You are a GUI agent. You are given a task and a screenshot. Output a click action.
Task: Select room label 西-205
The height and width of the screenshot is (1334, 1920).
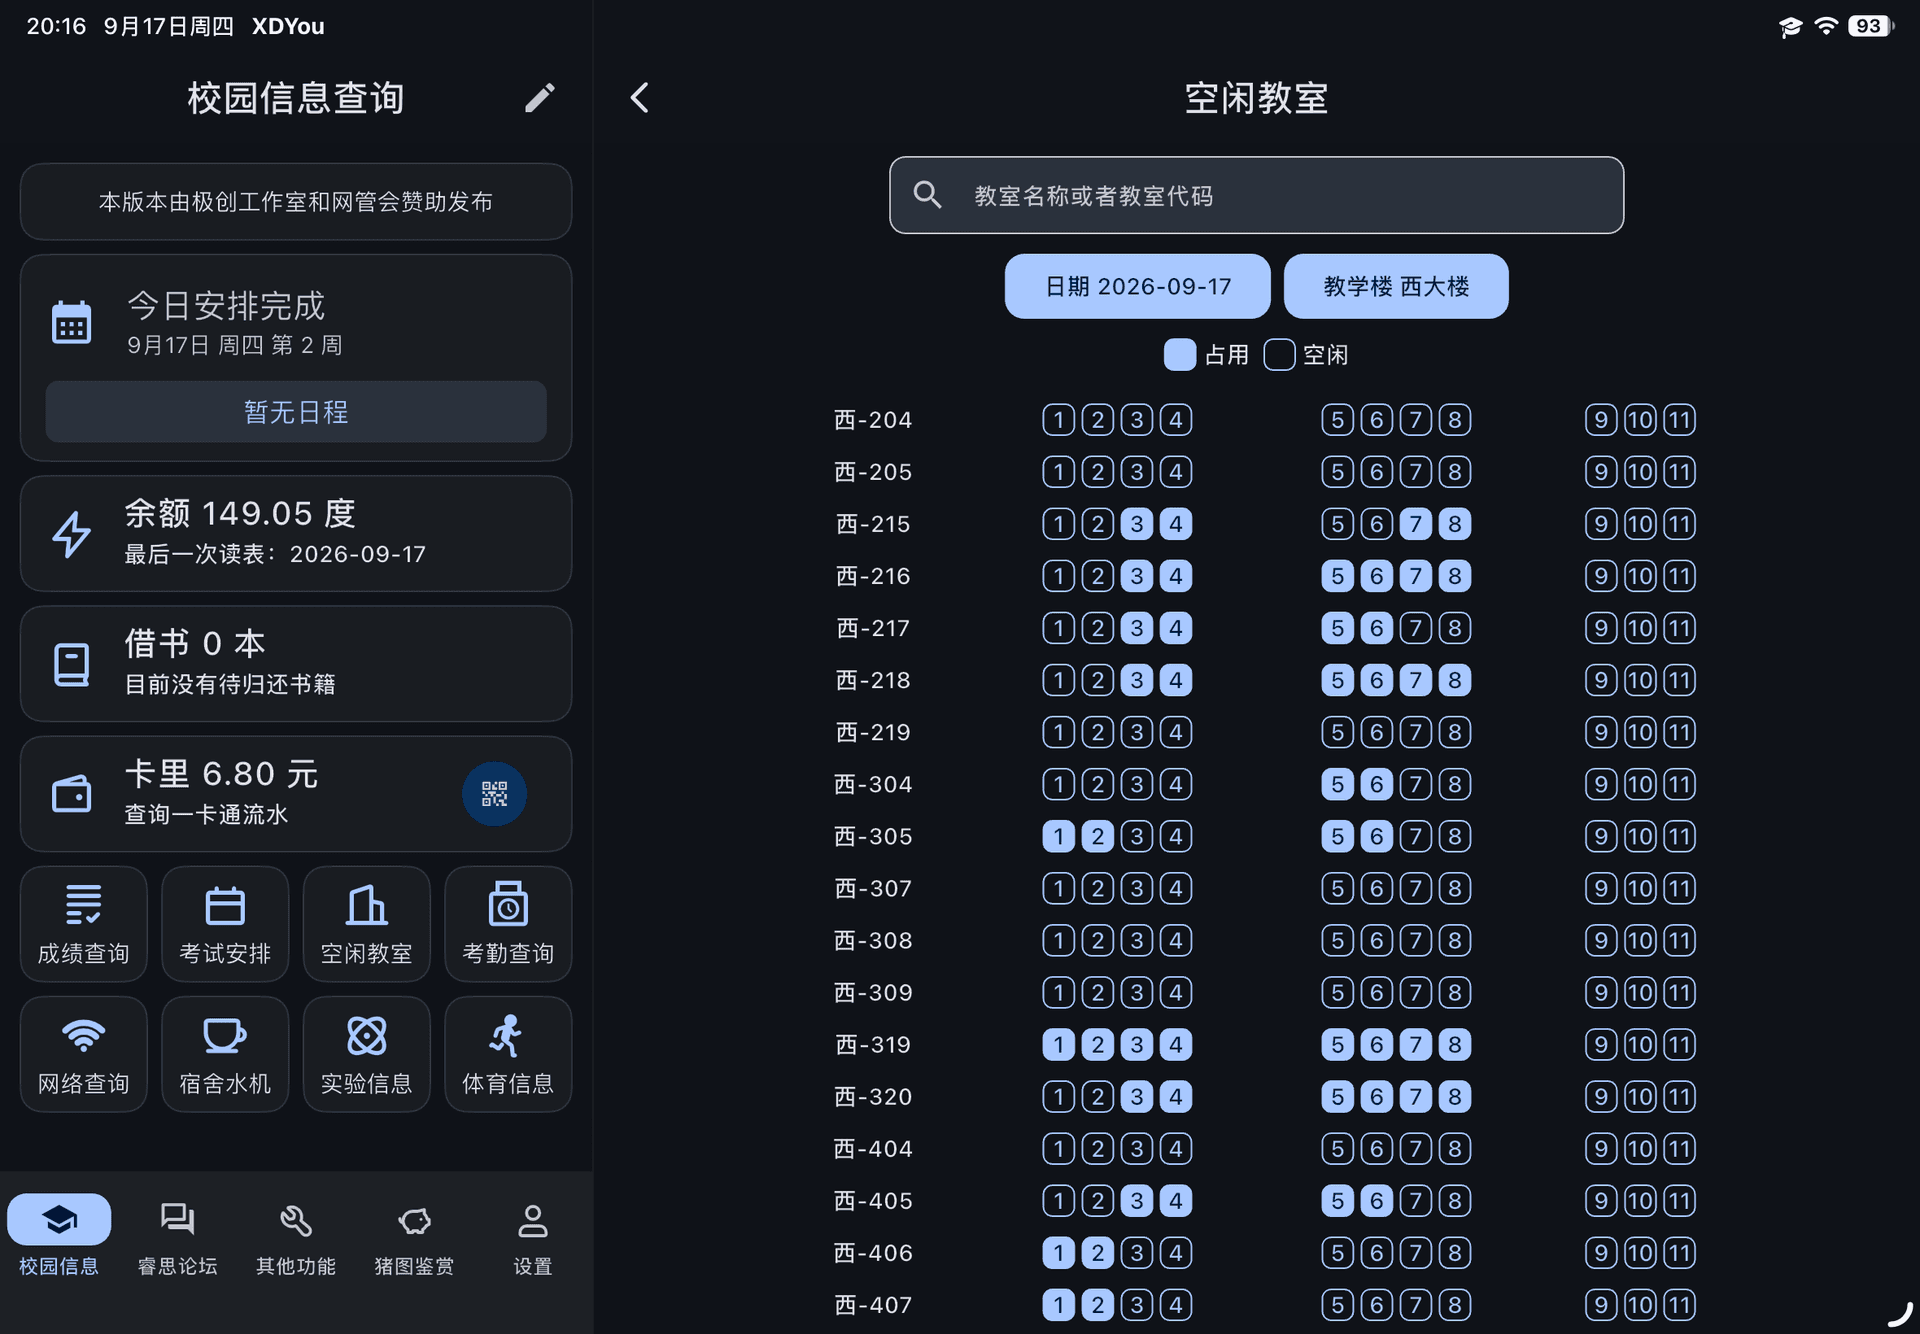point(873,472)
